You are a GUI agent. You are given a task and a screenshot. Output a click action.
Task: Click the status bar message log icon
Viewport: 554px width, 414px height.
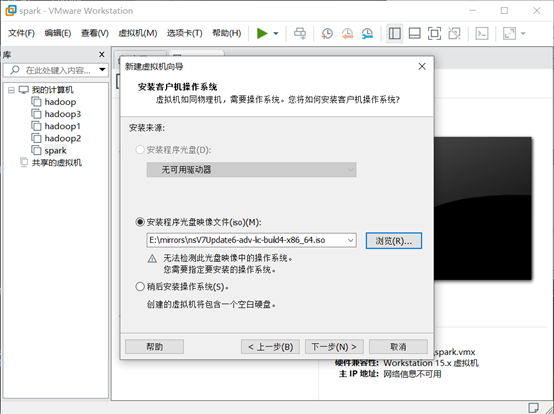(x=534, y=407)
